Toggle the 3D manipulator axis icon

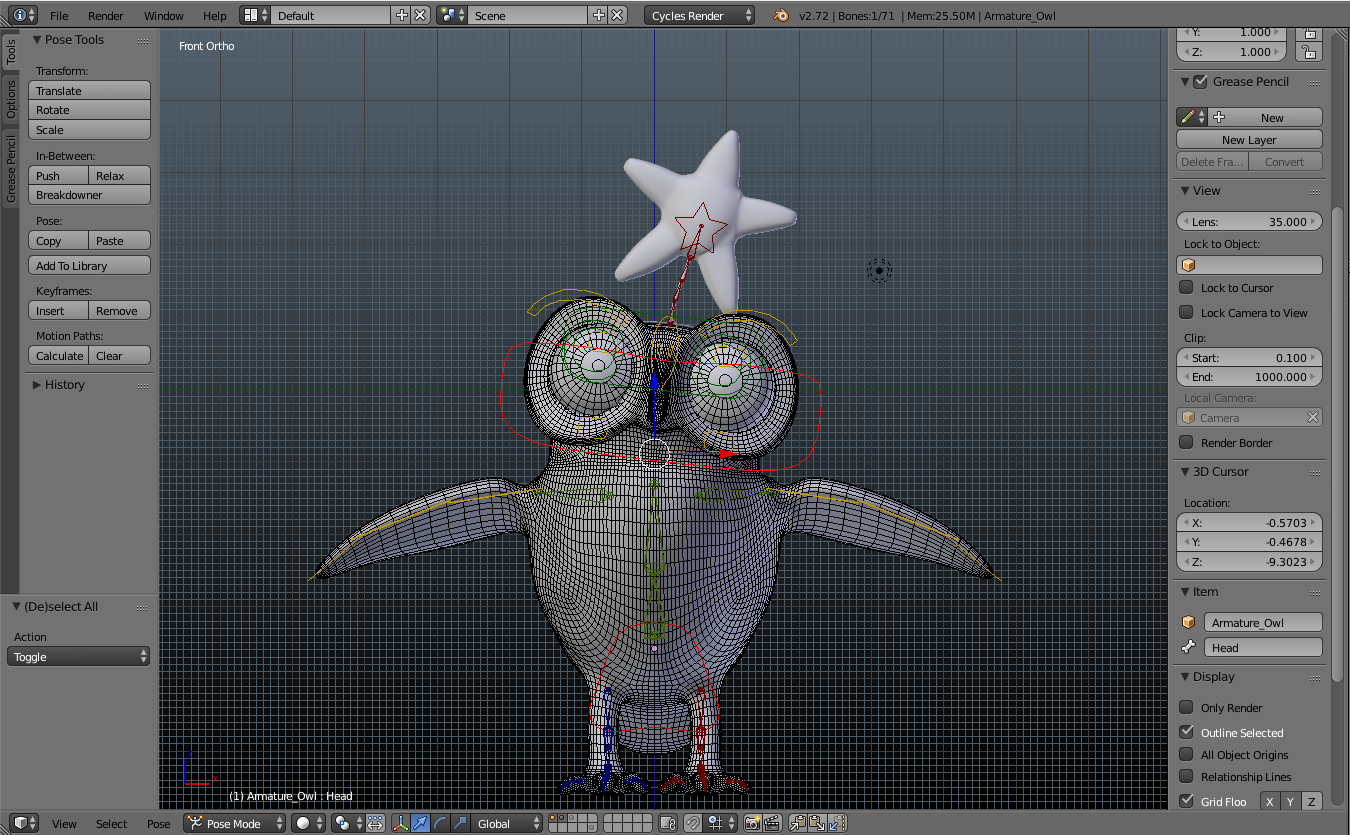[402, 823]
